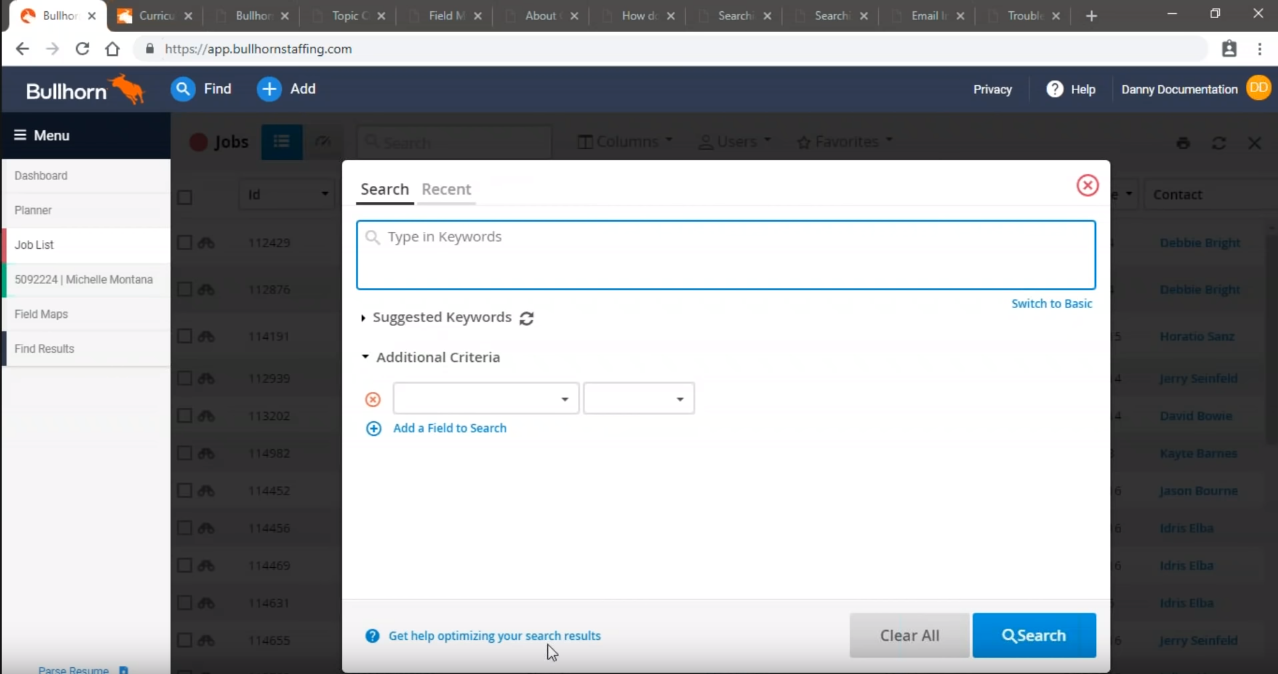Click Debbie Bright contact for job 112429
1278x674 pixels.
[x=1199, y=243]
